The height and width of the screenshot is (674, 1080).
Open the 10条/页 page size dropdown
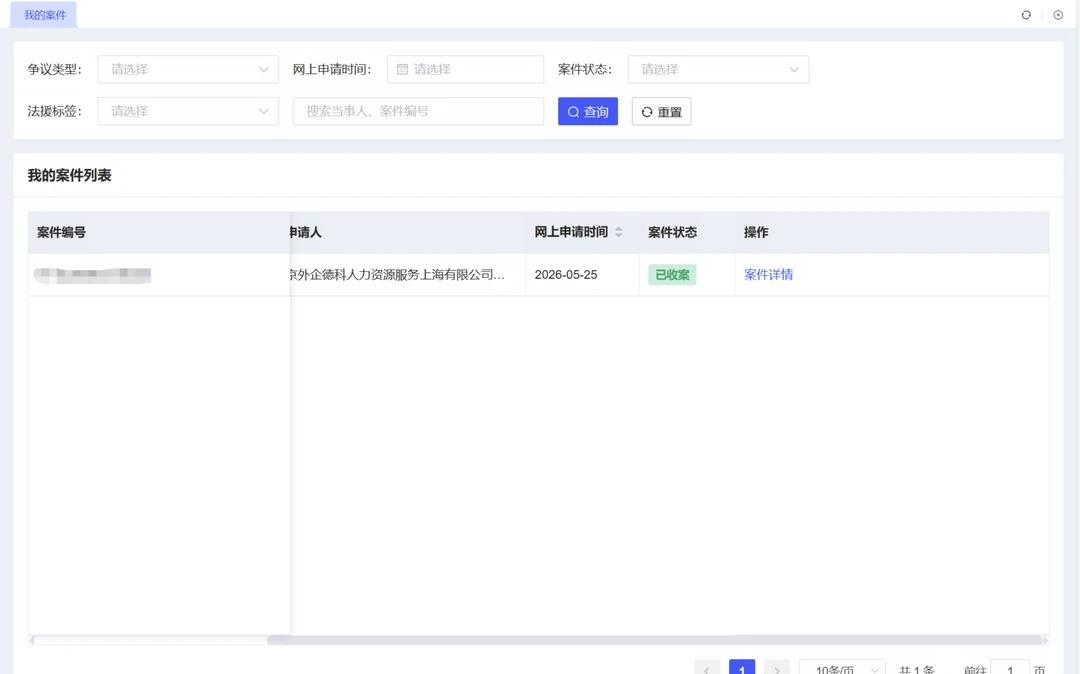[842, 668]
